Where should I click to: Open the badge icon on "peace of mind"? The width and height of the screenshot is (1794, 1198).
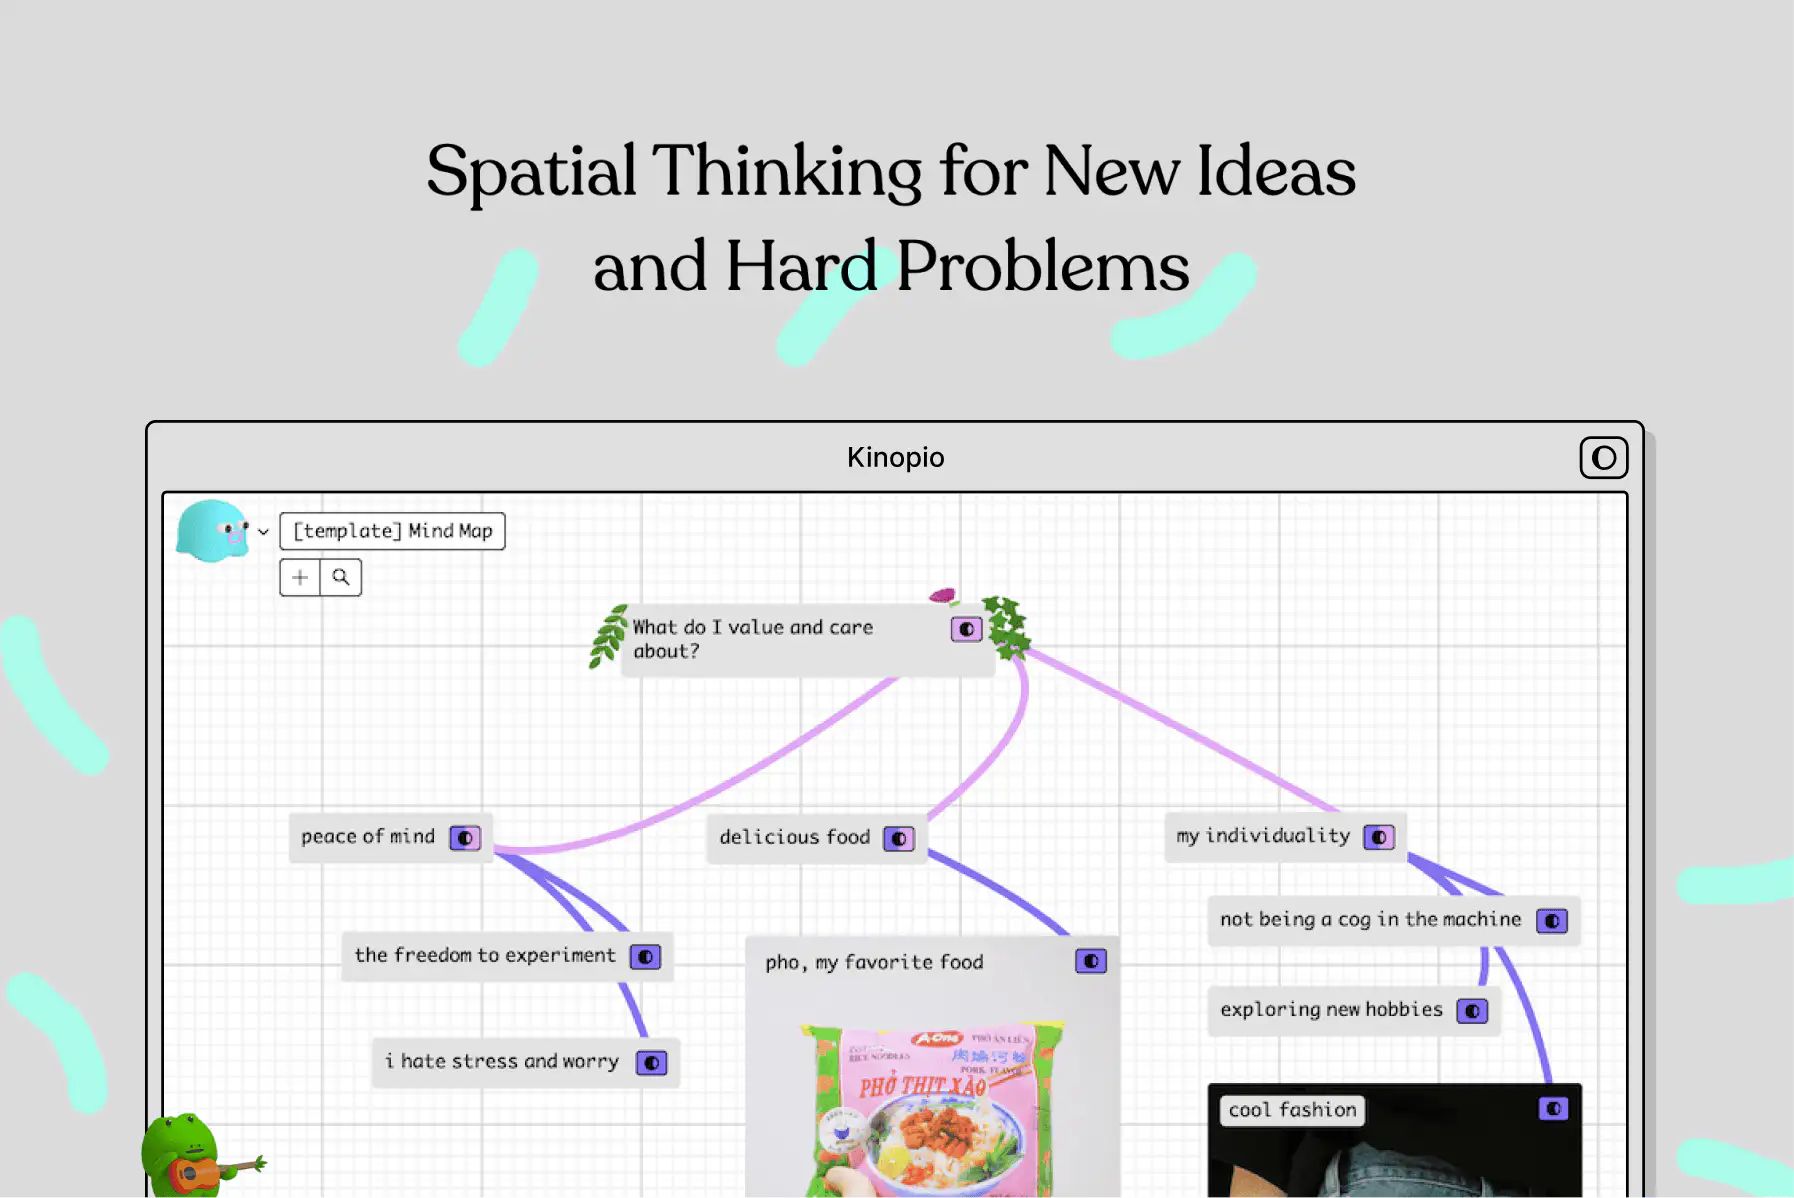tap(464, 838)
